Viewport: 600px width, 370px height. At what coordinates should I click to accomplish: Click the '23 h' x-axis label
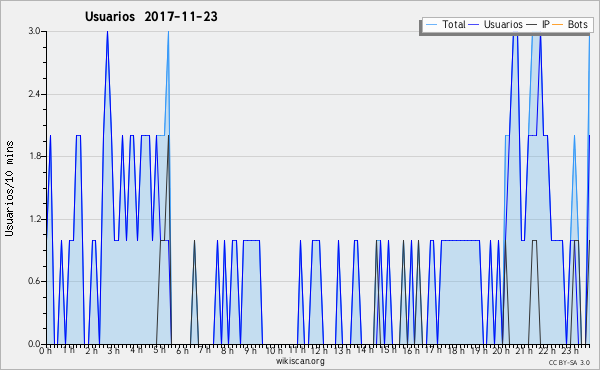pyautogui.click(x=570, y=350)
